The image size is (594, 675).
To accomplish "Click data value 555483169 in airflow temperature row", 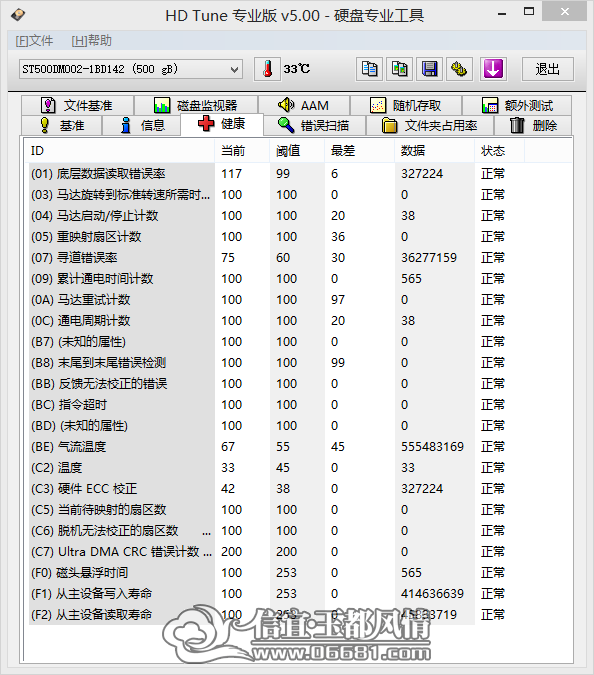I will 432,447.
